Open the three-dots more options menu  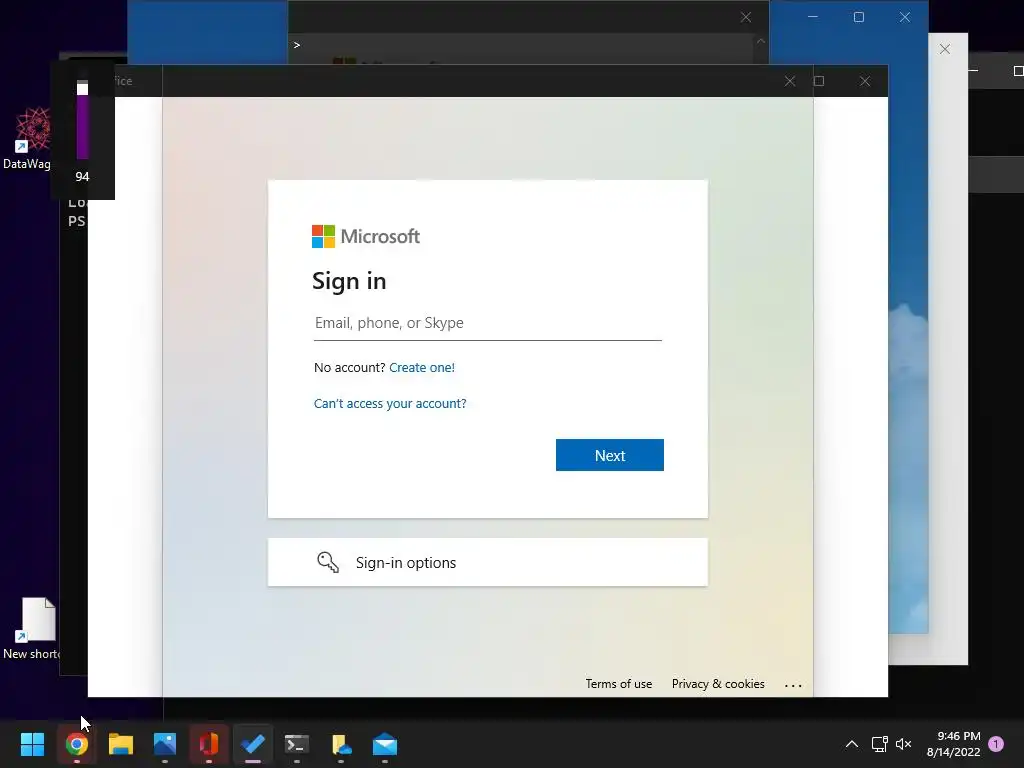793,685
